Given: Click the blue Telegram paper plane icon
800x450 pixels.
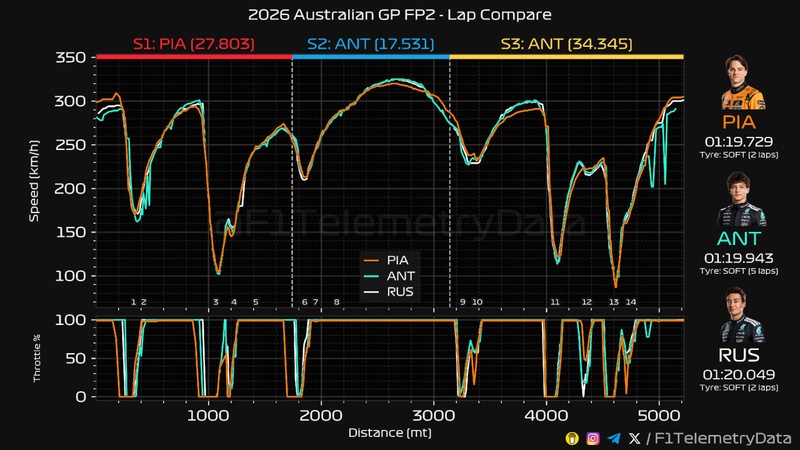Looking at the screenshot, I should pyautogui.click(x=614, y=438).
